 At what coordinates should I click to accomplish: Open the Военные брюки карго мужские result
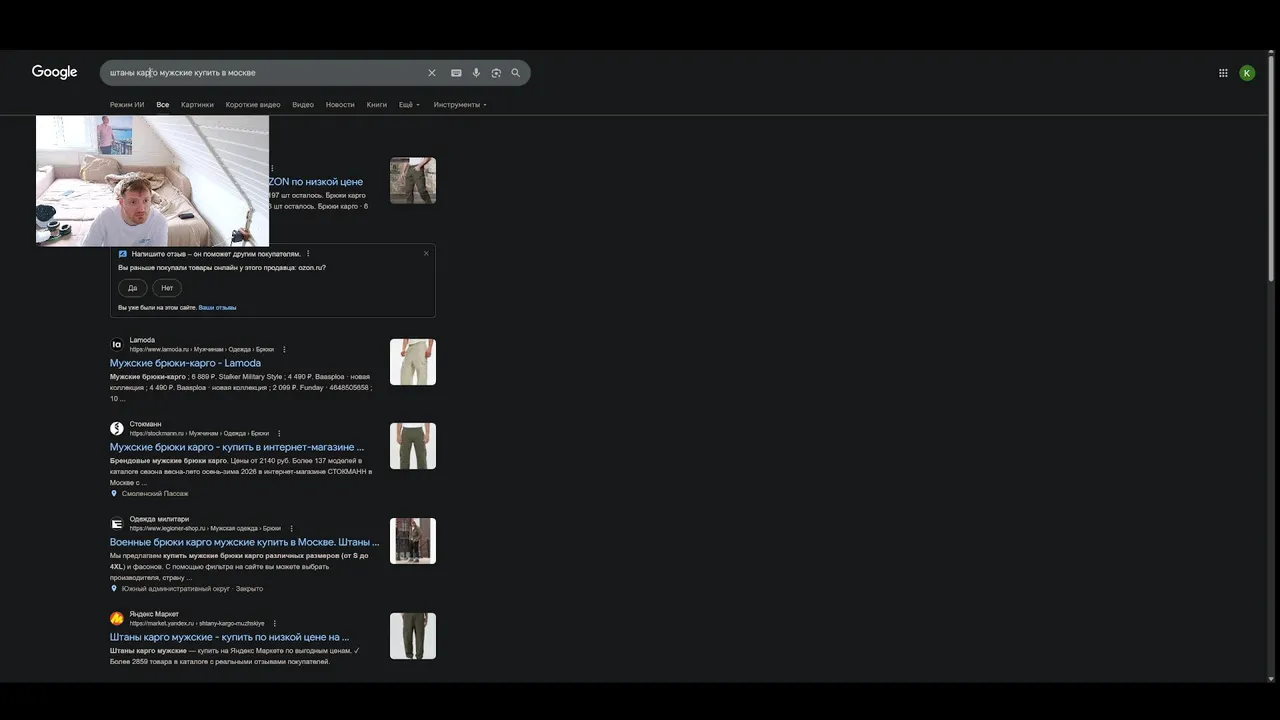tap(244, 542)
